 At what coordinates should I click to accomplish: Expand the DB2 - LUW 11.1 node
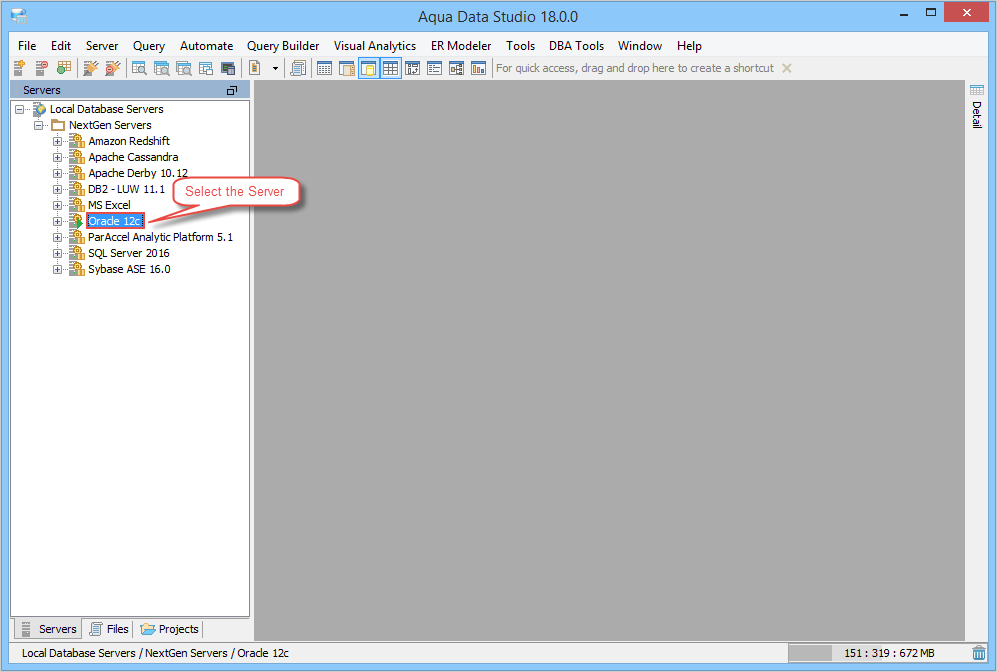tap(57, 189)
